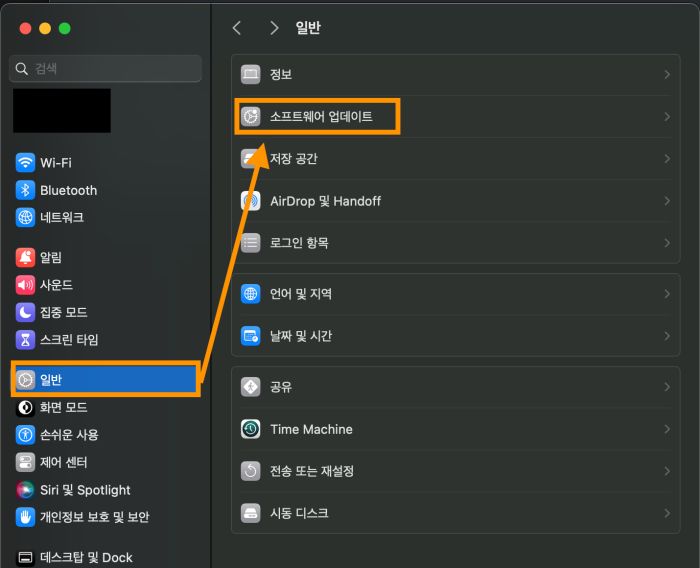Expand the 공유 row chevron

667,387
